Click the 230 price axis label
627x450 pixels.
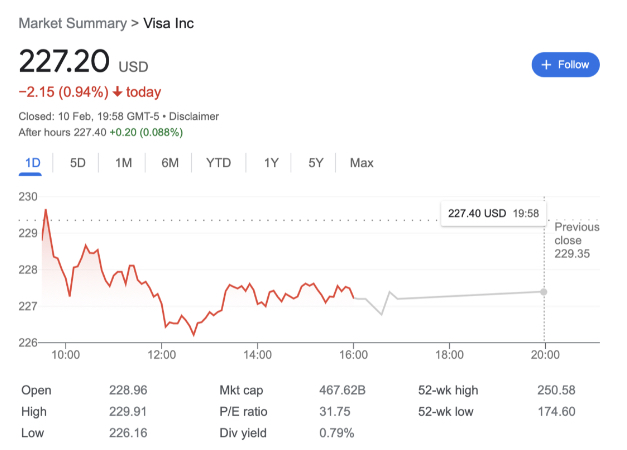tap(28, 197)
